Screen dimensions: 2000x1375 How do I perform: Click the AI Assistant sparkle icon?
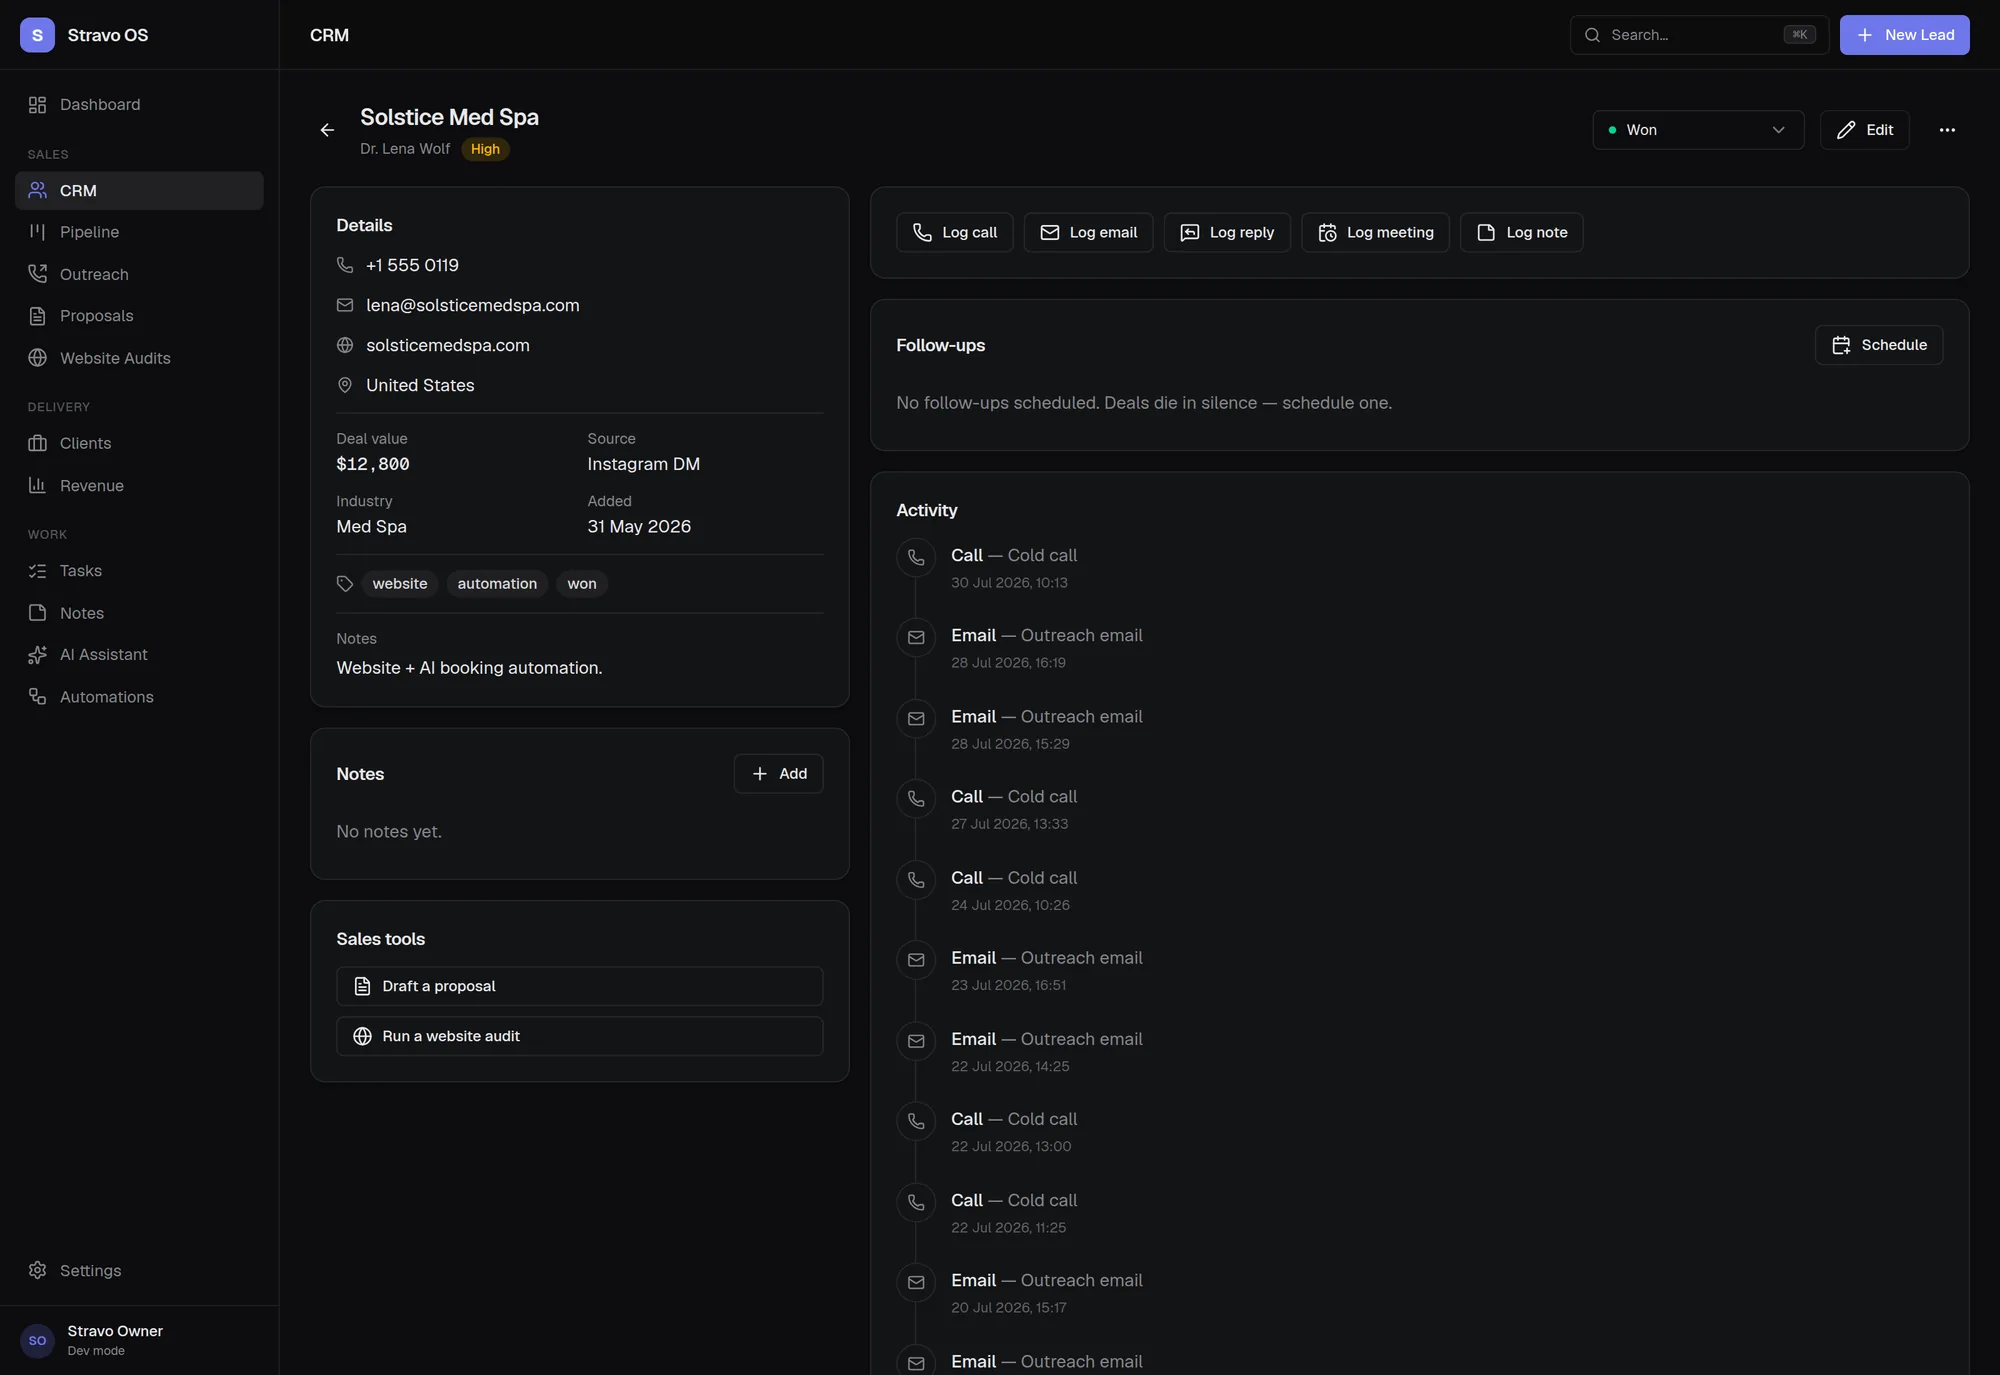click(x=38, y=655)
